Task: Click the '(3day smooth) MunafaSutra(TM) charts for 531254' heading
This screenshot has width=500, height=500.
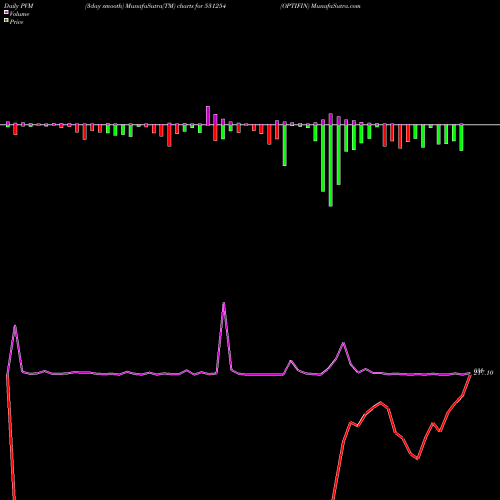Action: point(156,6)
